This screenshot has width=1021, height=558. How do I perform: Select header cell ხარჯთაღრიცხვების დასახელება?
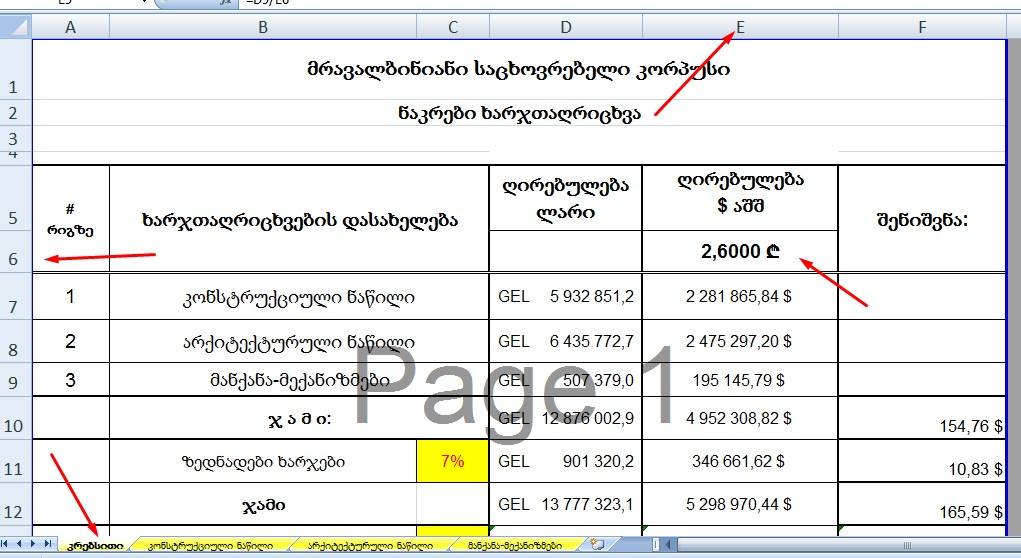pyautogui.click(x=299, y=219)
